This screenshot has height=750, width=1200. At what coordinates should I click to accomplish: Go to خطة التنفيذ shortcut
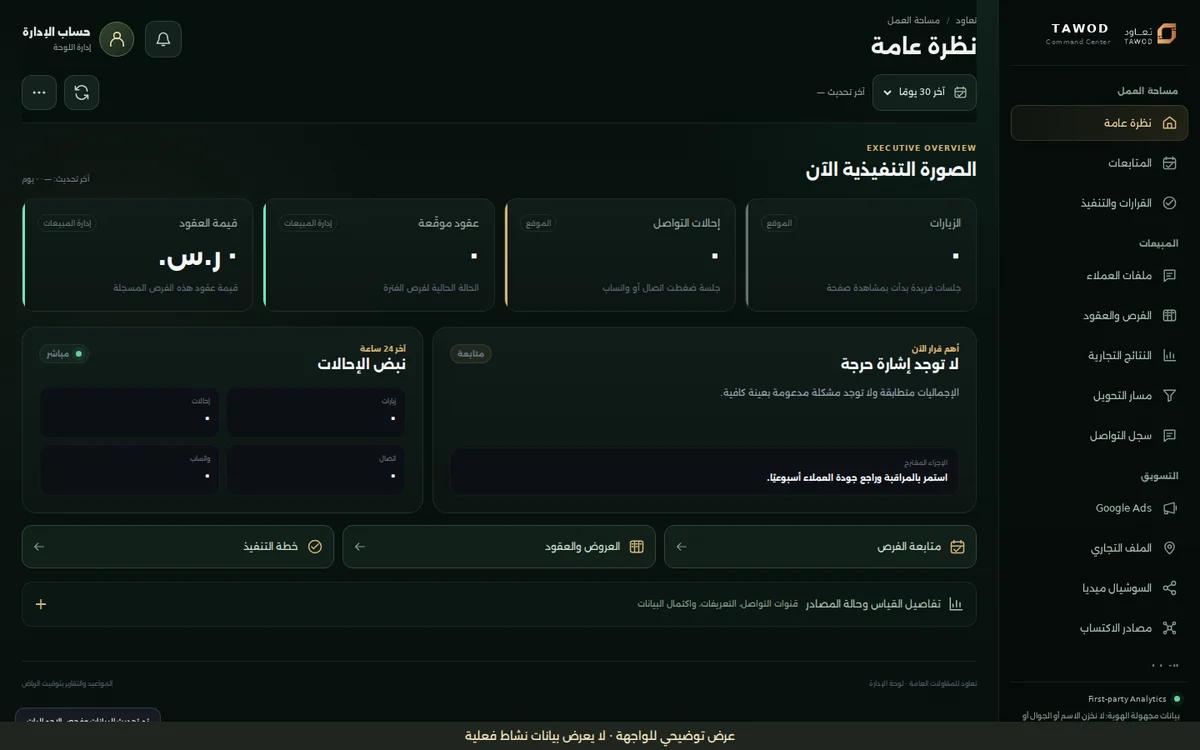(x=178, y=547)
